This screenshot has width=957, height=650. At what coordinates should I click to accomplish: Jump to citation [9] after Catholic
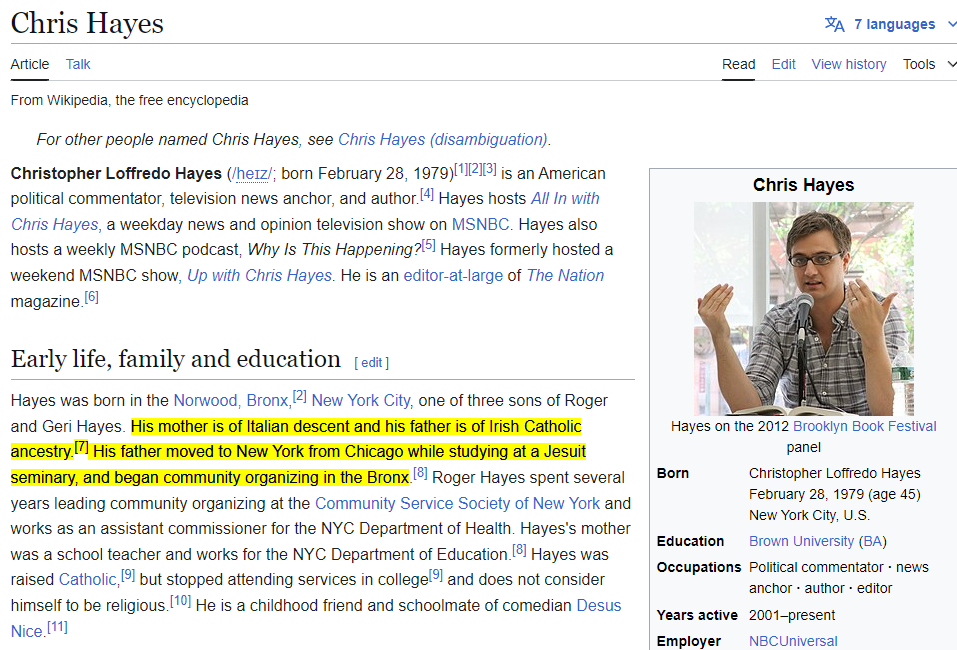point(128,574)
